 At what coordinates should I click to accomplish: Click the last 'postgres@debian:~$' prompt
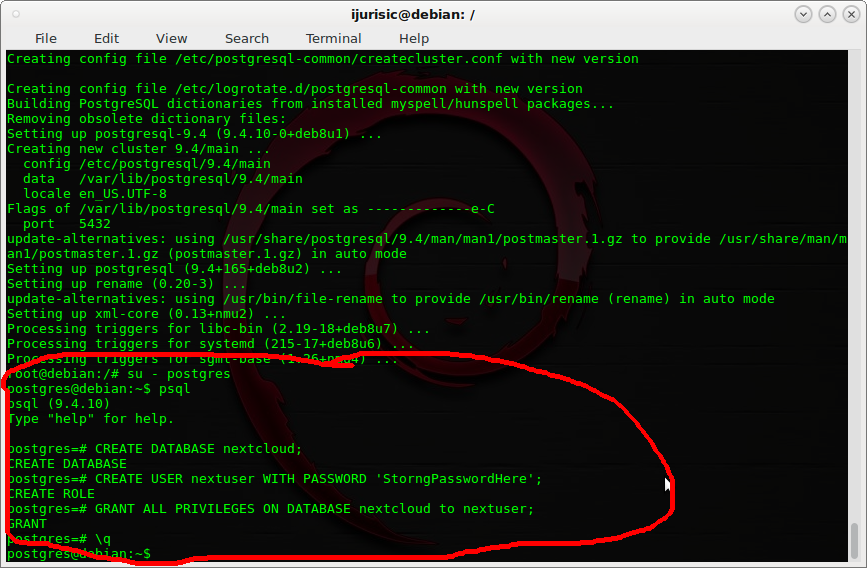(79, 553)
